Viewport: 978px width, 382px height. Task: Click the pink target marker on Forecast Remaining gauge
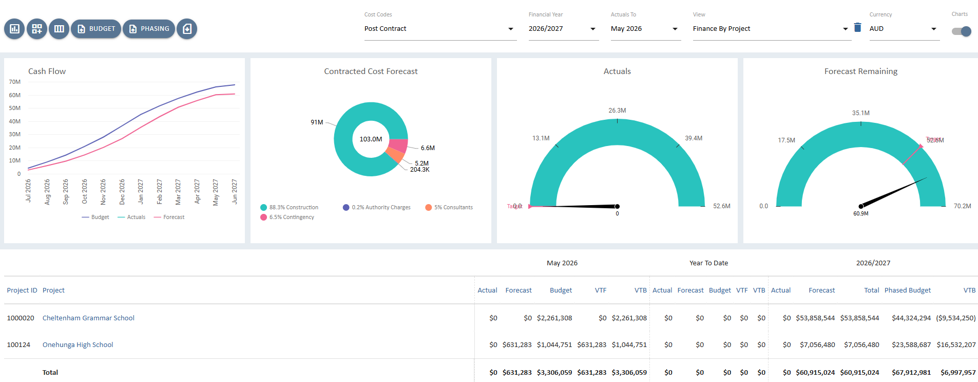913,154
